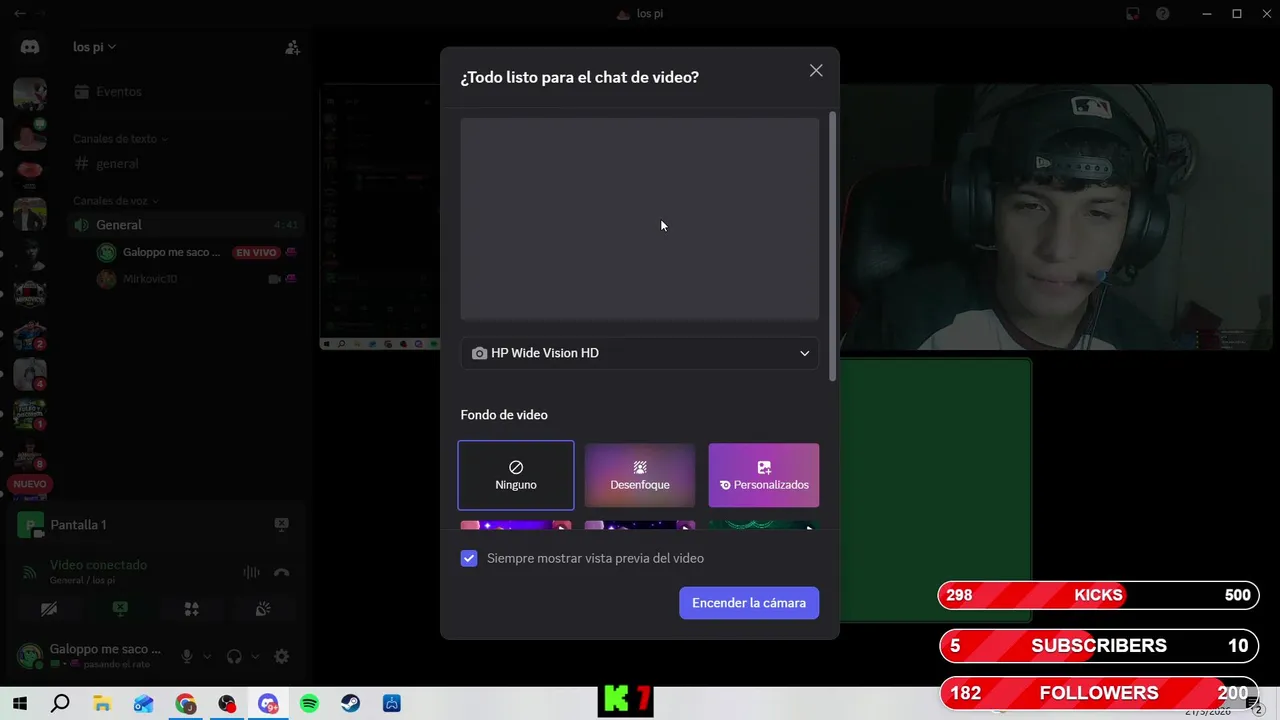1280x720 pixels.
Task: Open Spotify from the taskbar
Action: coord(309,704)
